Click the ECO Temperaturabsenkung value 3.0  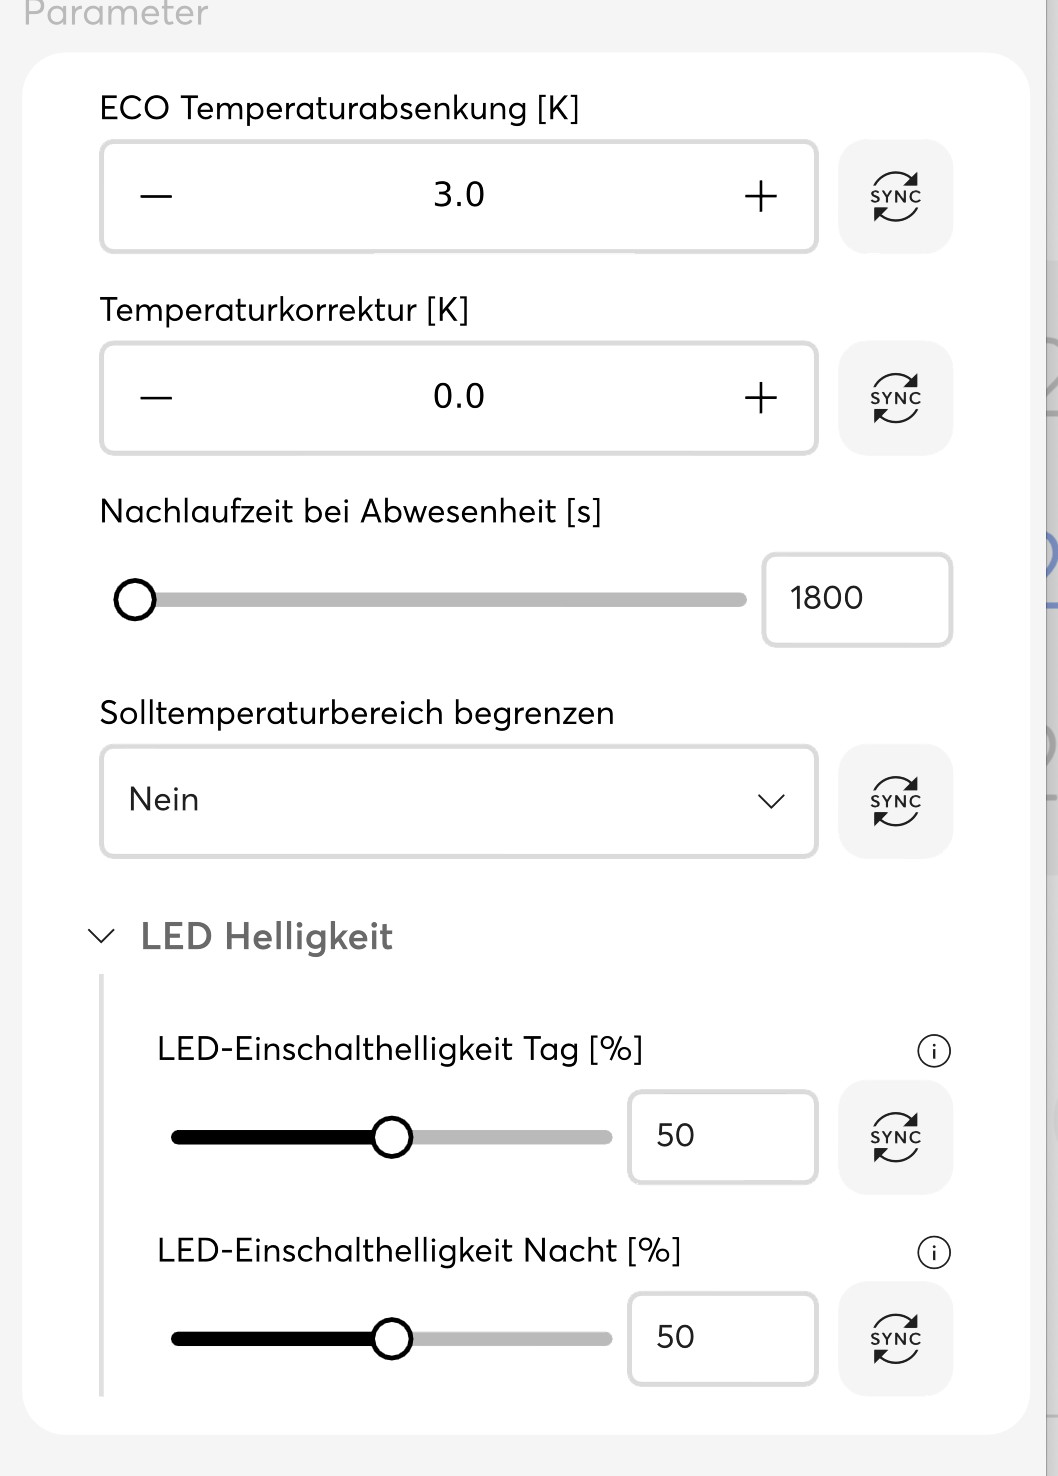(459, 195)
